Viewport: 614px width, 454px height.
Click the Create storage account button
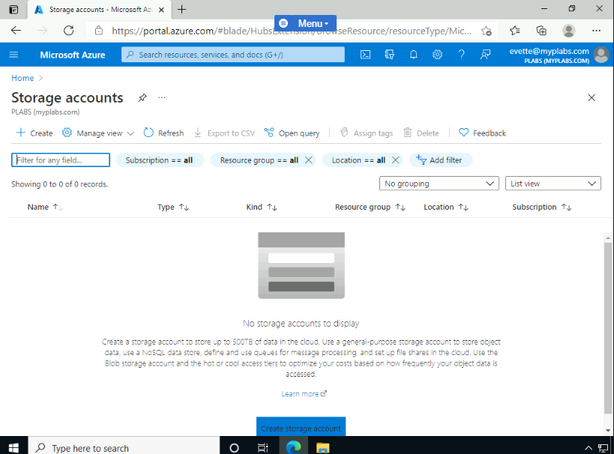coord(300,428)
